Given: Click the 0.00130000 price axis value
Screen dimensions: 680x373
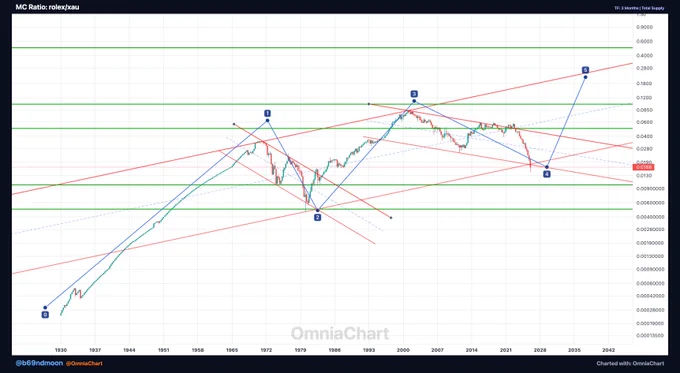Looking at the screenshot, I should pos(650,256).
